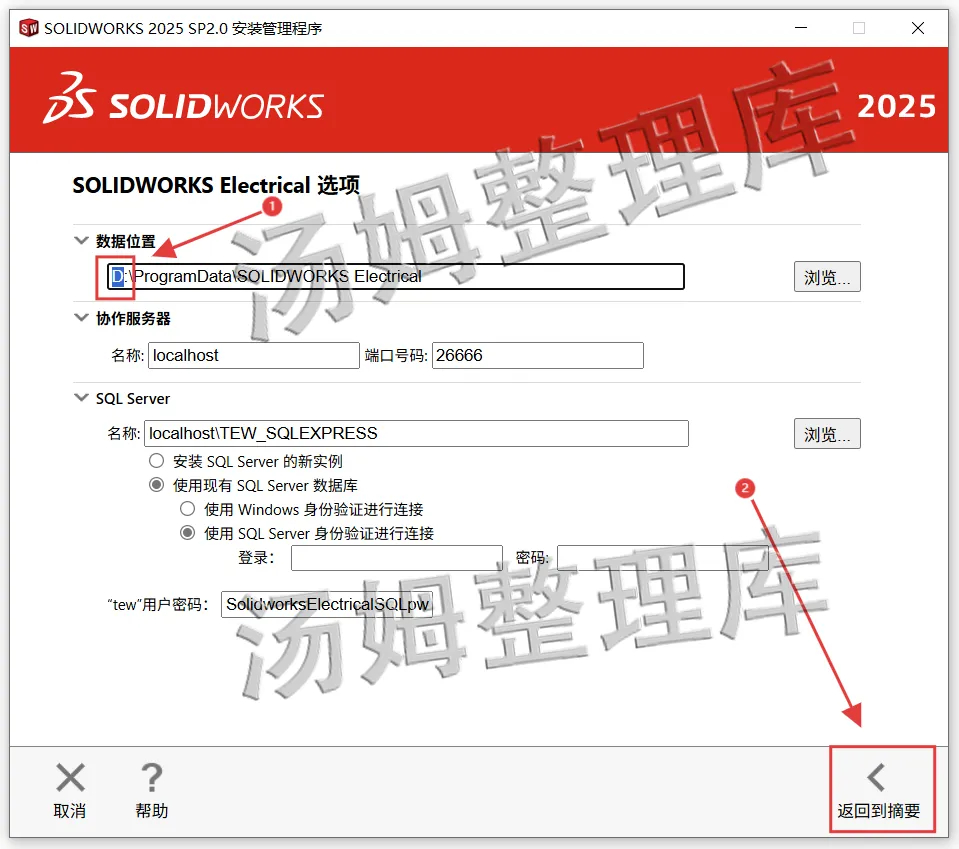959x849 pixels.
Task: Click the 登录 login field
Action: click(x=396, y=558)
